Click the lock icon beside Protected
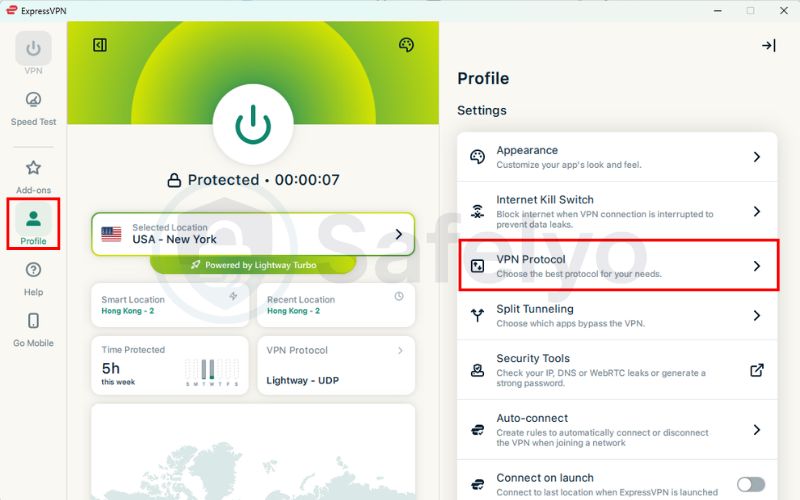Image resolution: width=800 pixels, height=500 pixels. [x=174, y=180]
